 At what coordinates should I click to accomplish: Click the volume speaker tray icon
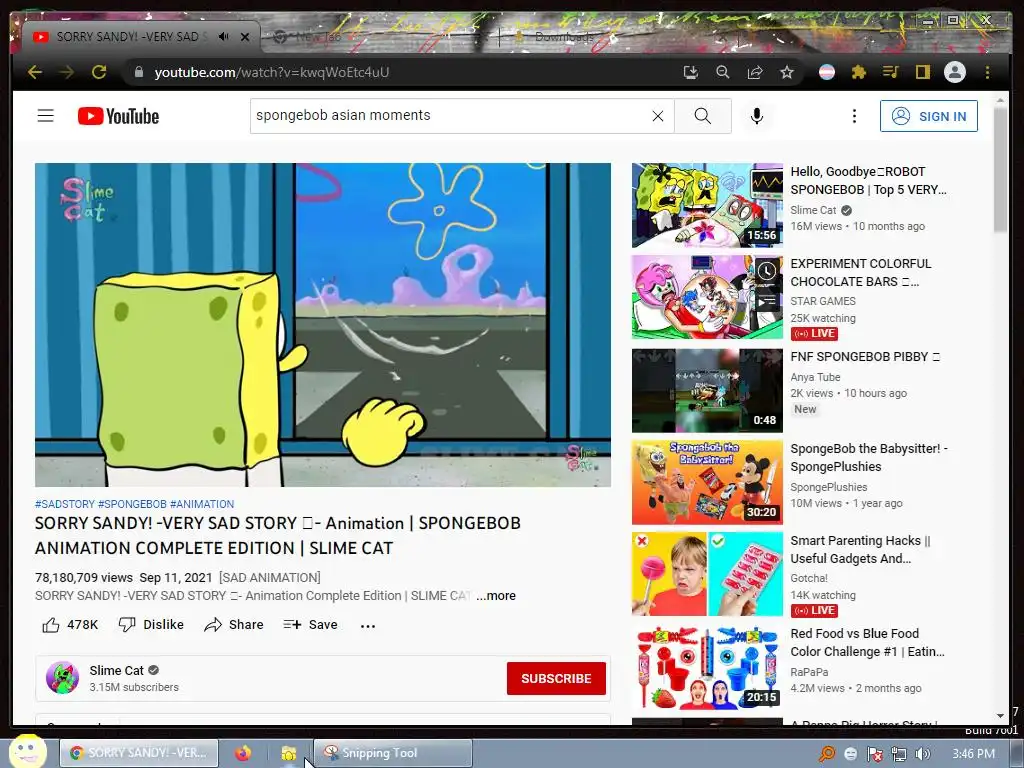(922, 754)
